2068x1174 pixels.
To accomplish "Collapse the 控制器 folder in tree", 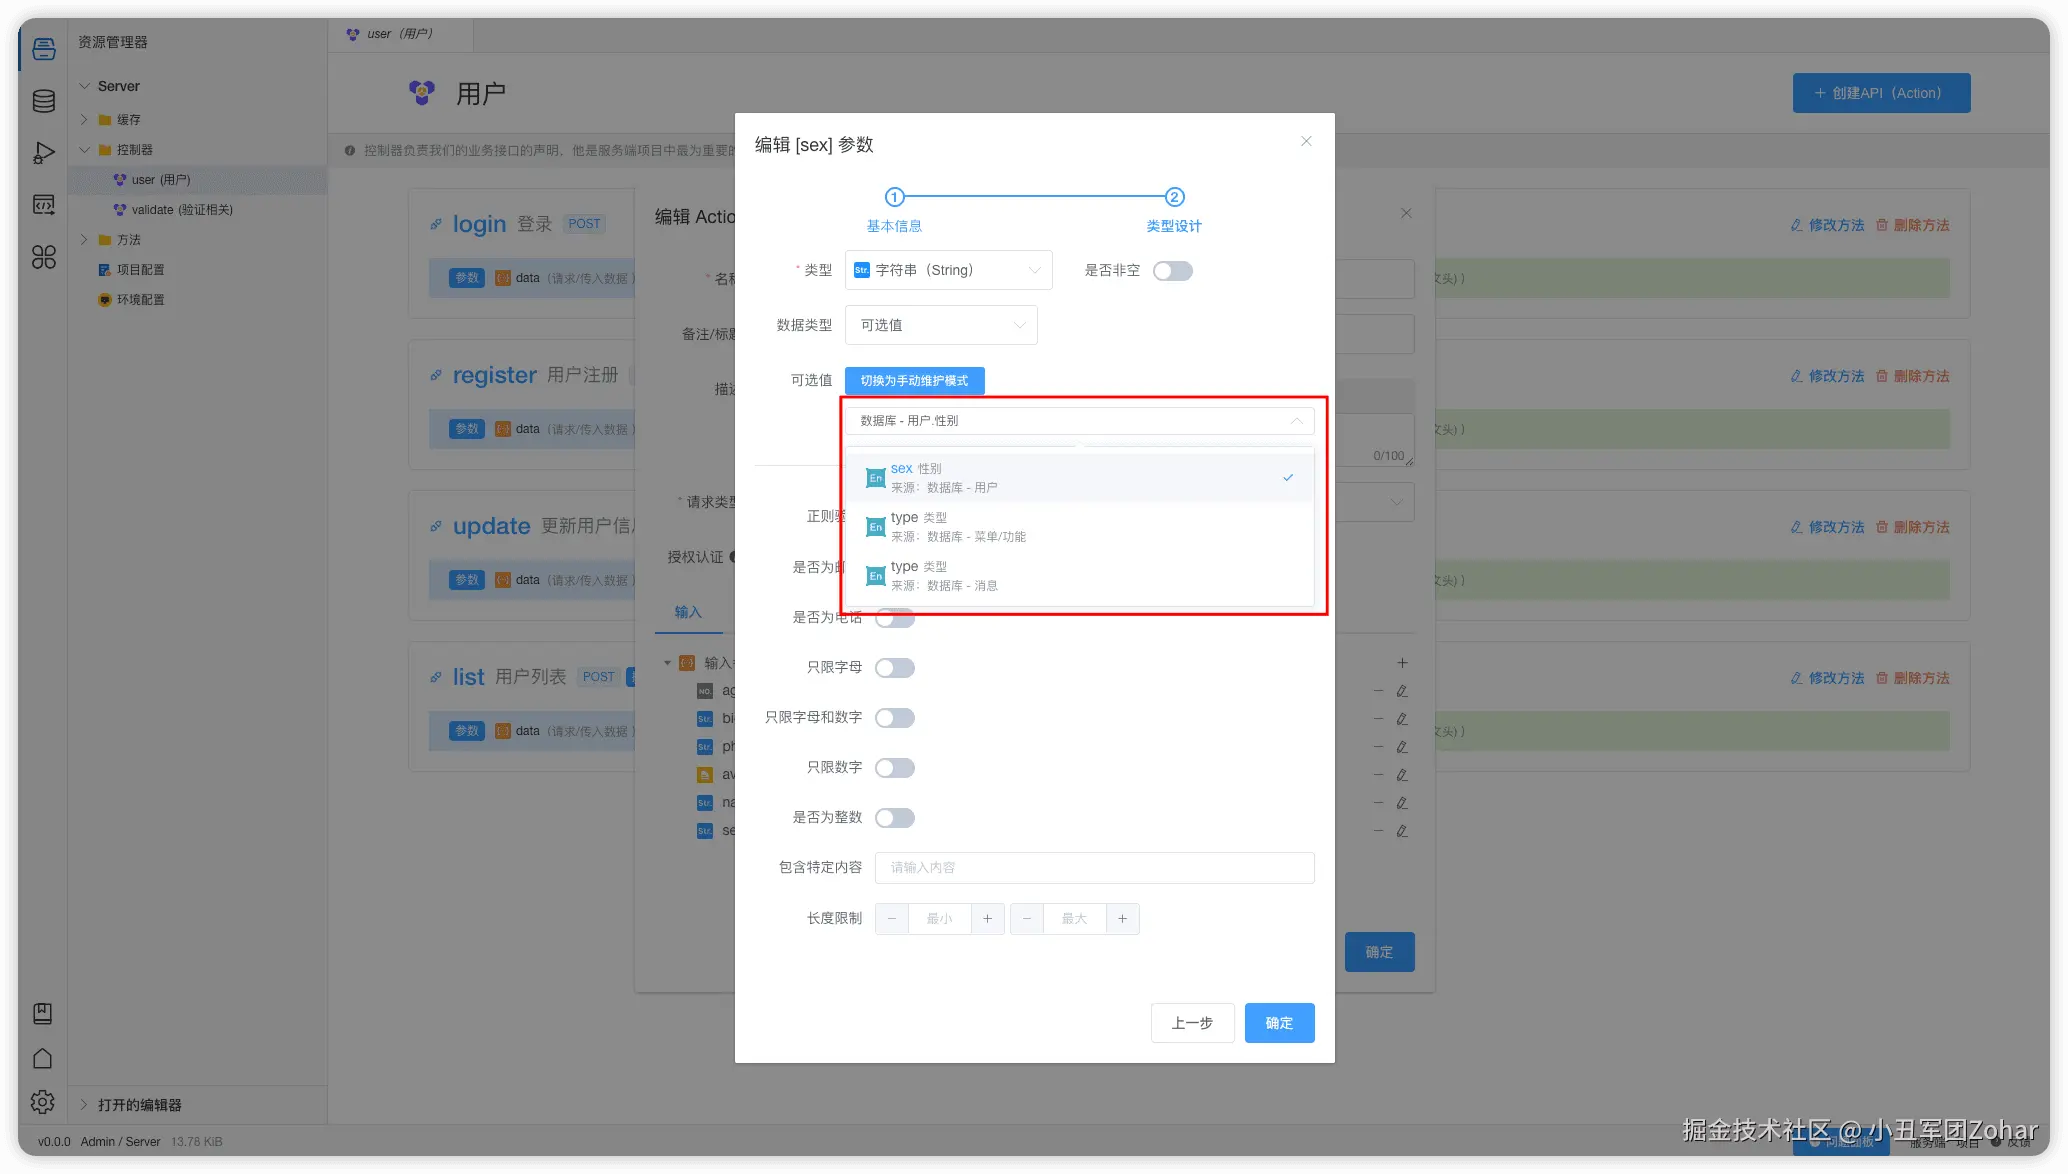I will (x=85, y=150).
